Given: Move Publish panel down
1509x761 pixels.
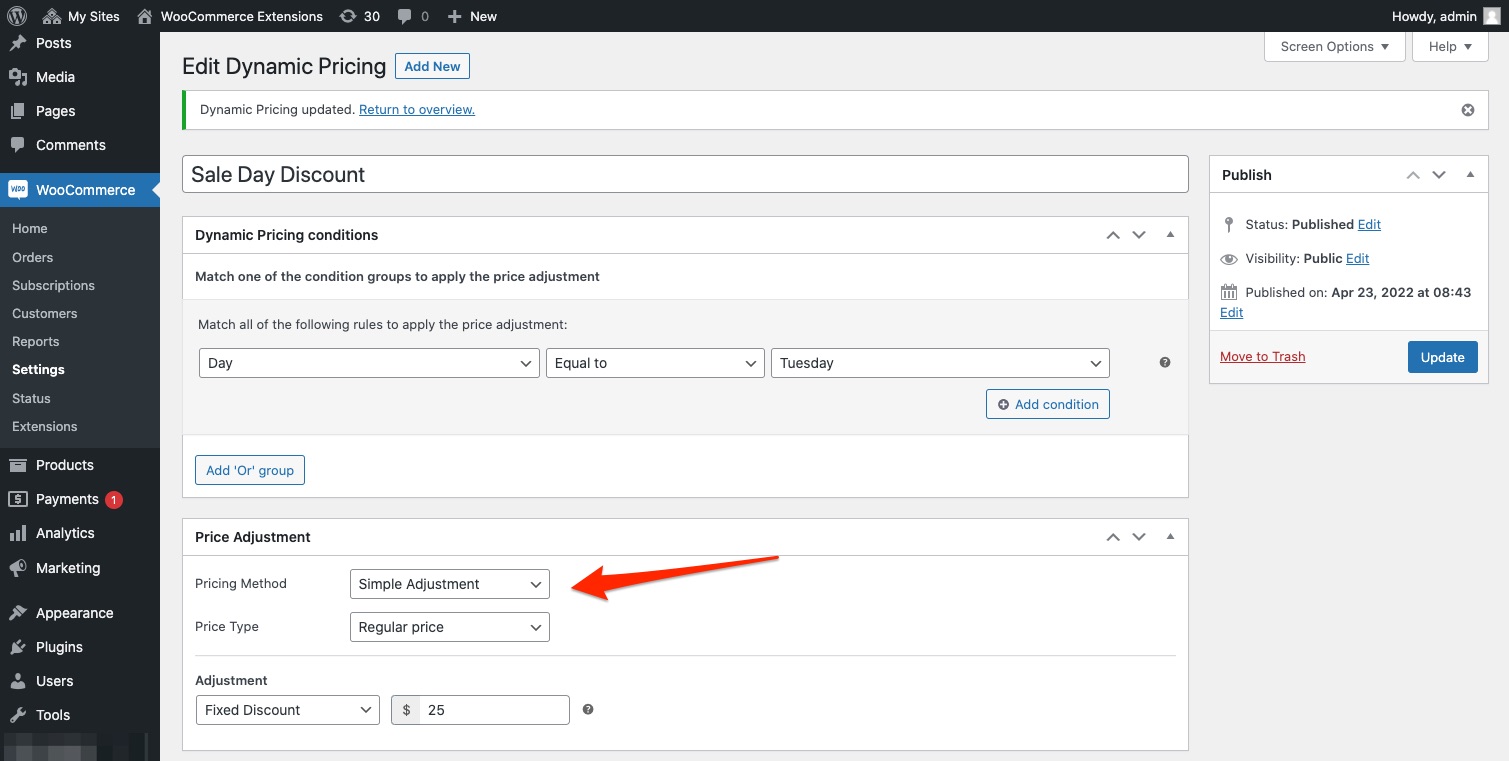Looking at the screenshot, I should point(1439,175).
